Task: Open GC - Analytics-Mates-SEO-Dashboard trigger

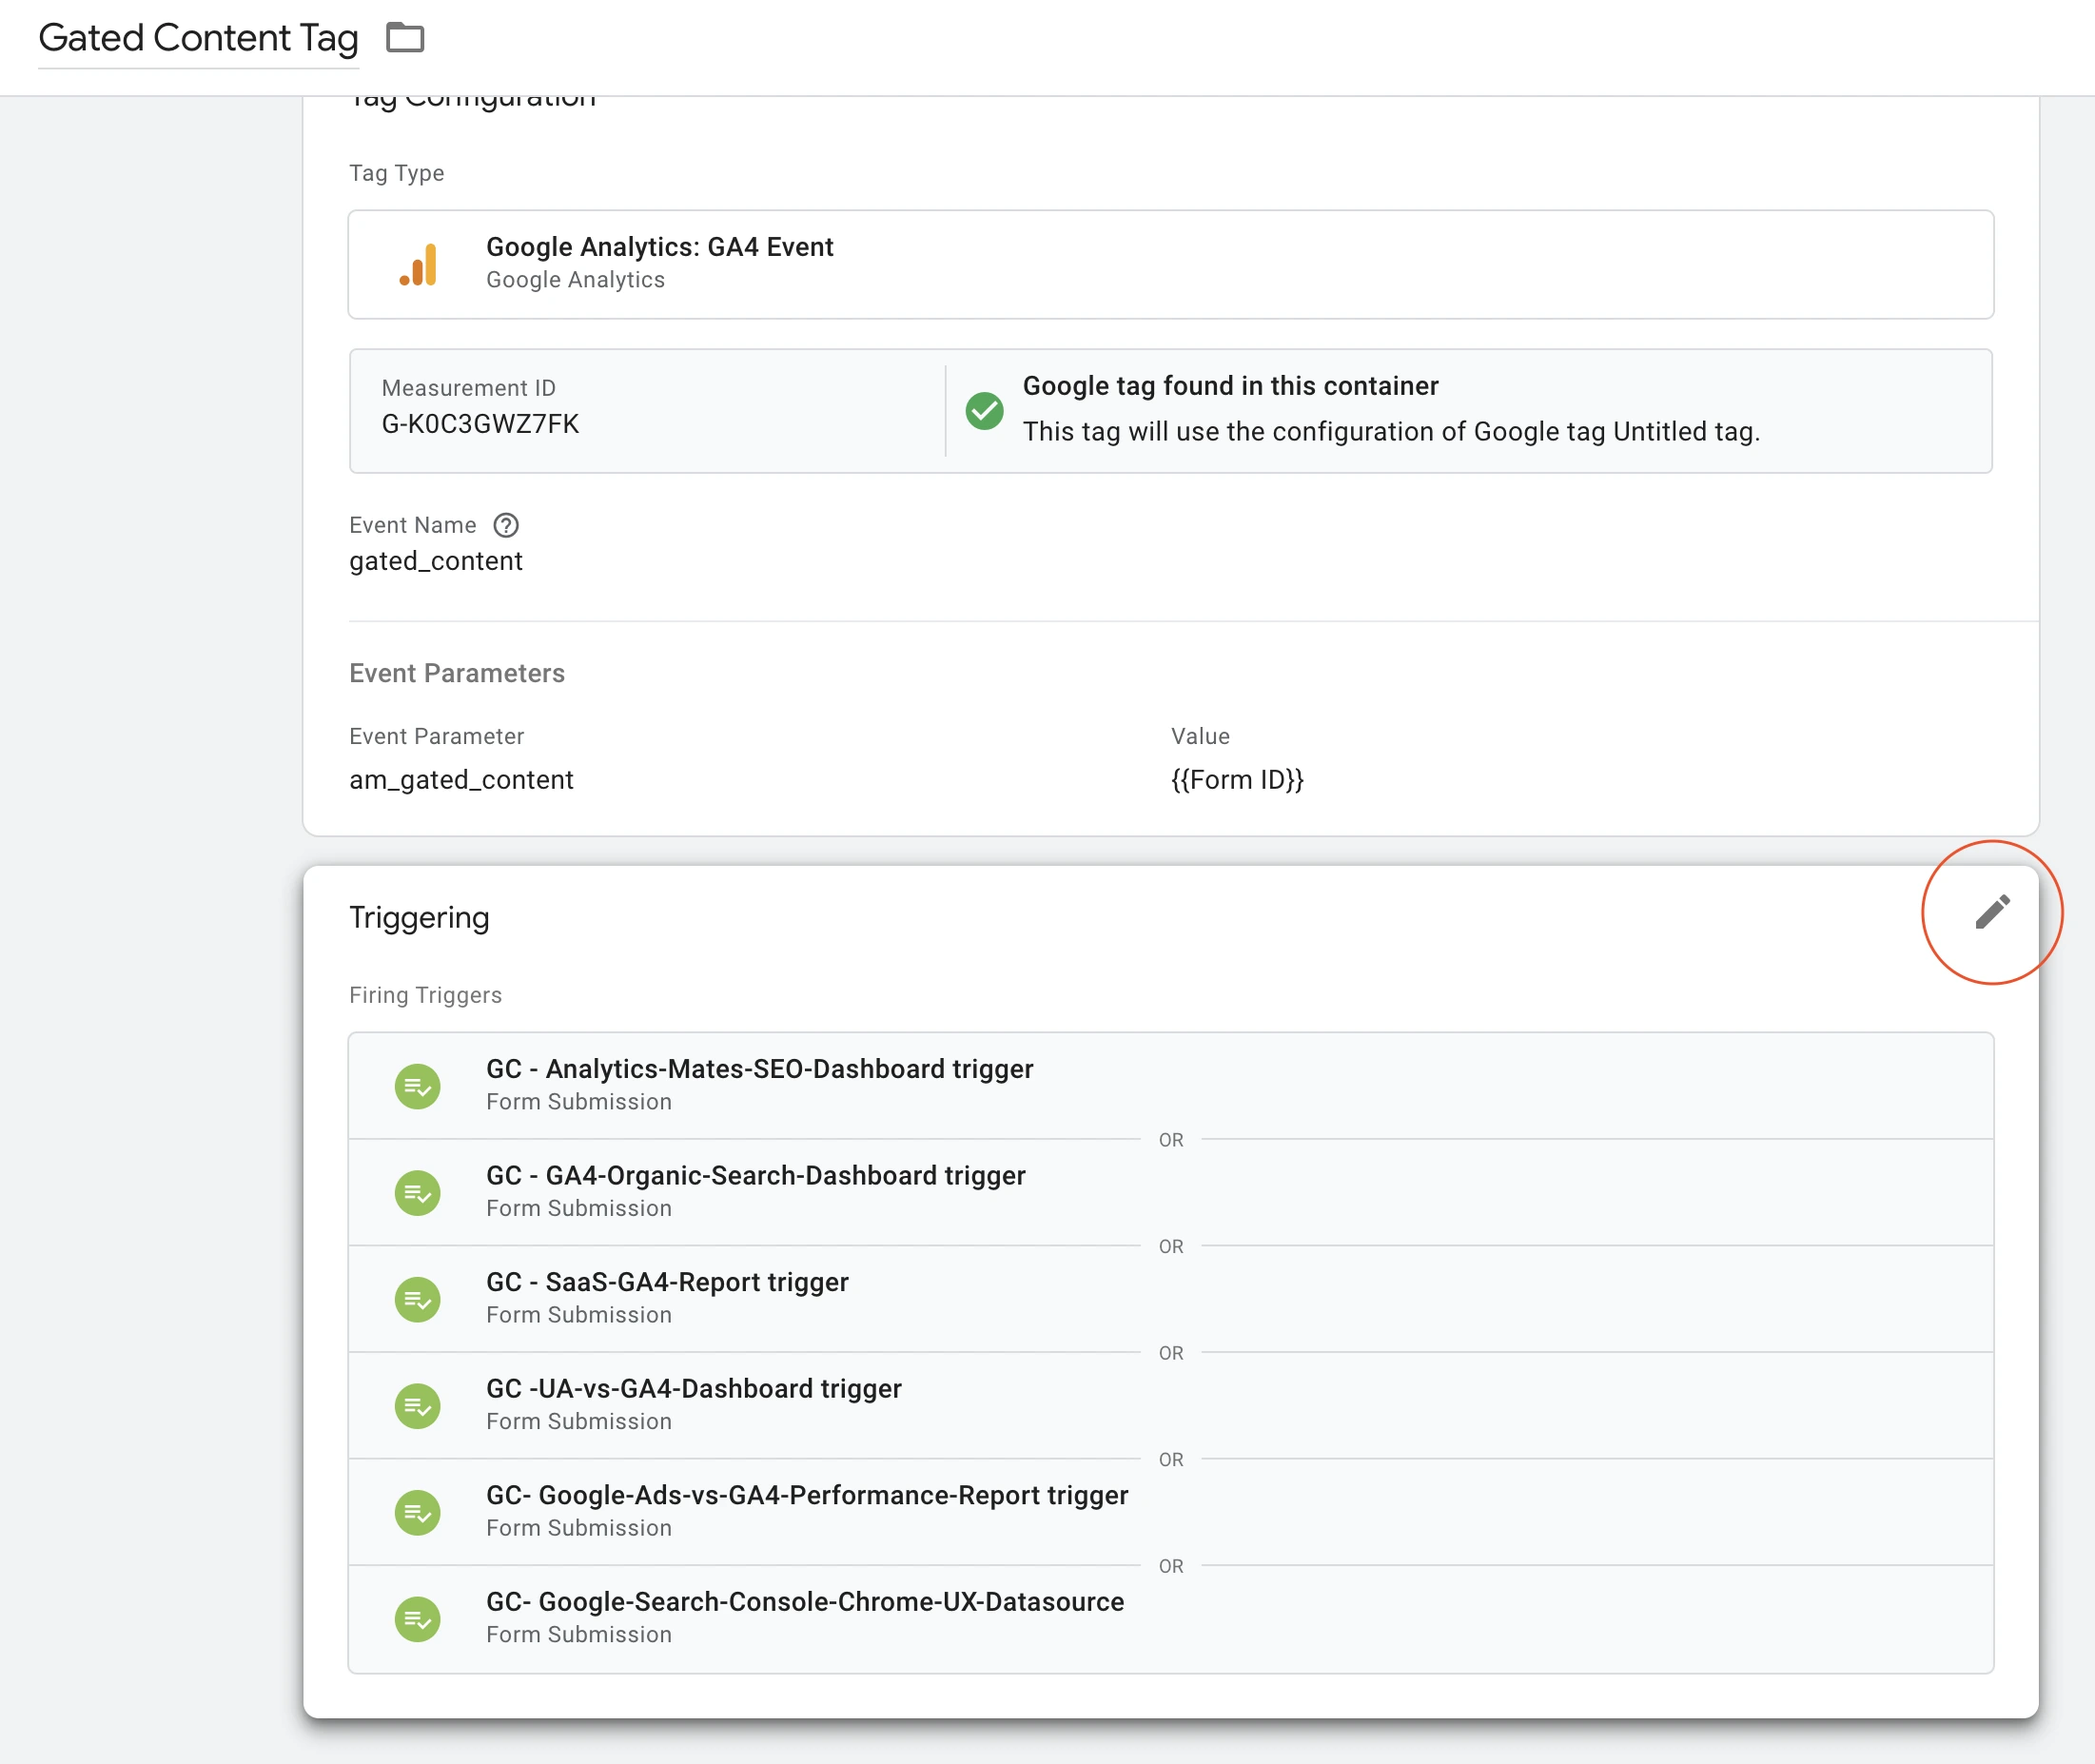Action: (x=1170, y=1086)
